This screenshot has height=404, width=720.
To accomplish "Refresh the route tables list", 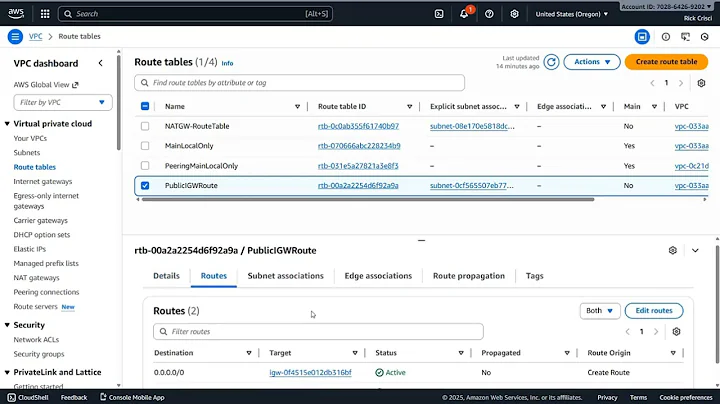I will click(551, 62).
